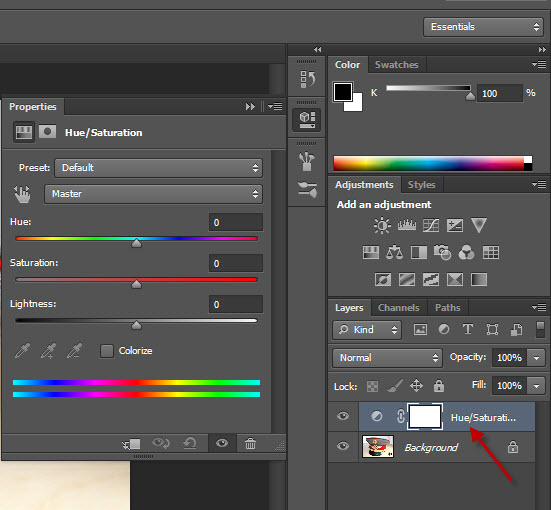The image size is (551, 510).
Task: Hide the Background layer
Action: click(x=343, y=446)
